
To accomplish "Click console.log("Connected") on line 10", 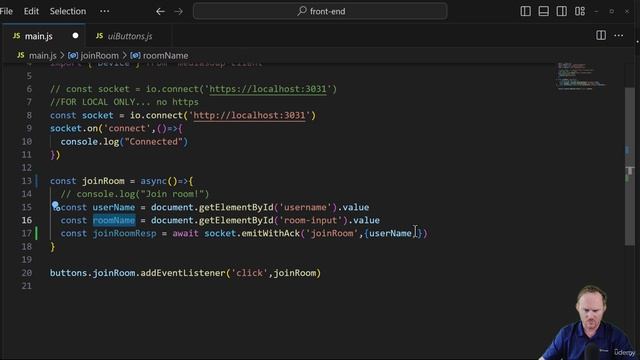I will click(124, 142).
